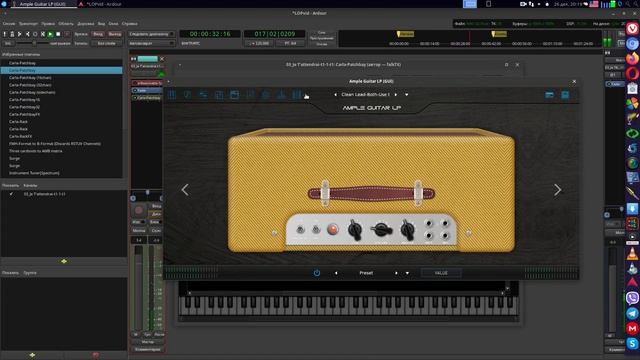Click the red processor box in the mixer strip
Screen dimensions: 640x360
click(x=147, y=83)
